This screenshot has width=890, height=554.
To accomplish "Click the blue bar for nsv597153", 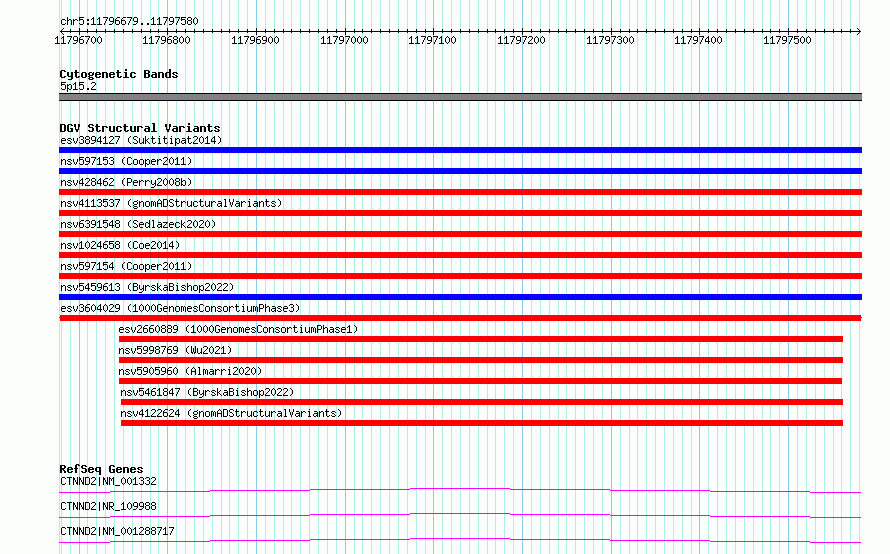I will point(460,171).
